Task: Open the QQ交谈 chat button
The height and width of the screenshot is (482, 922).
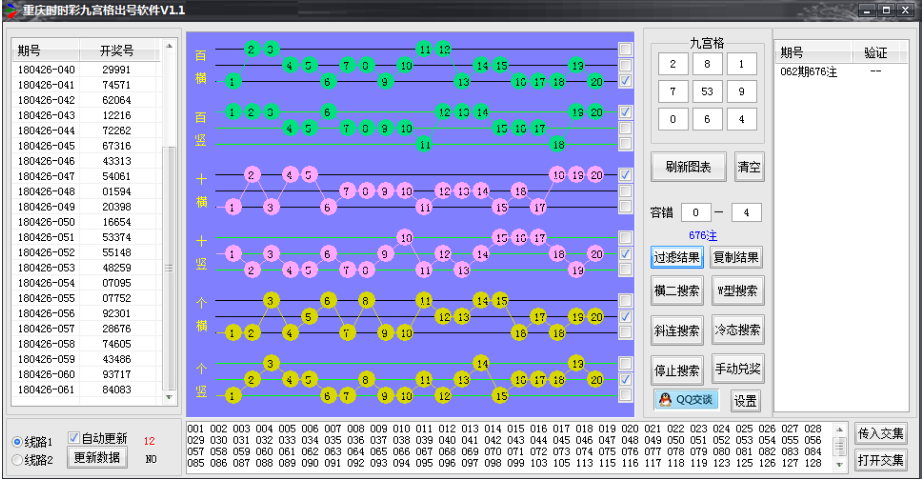Action: (686, 400)
